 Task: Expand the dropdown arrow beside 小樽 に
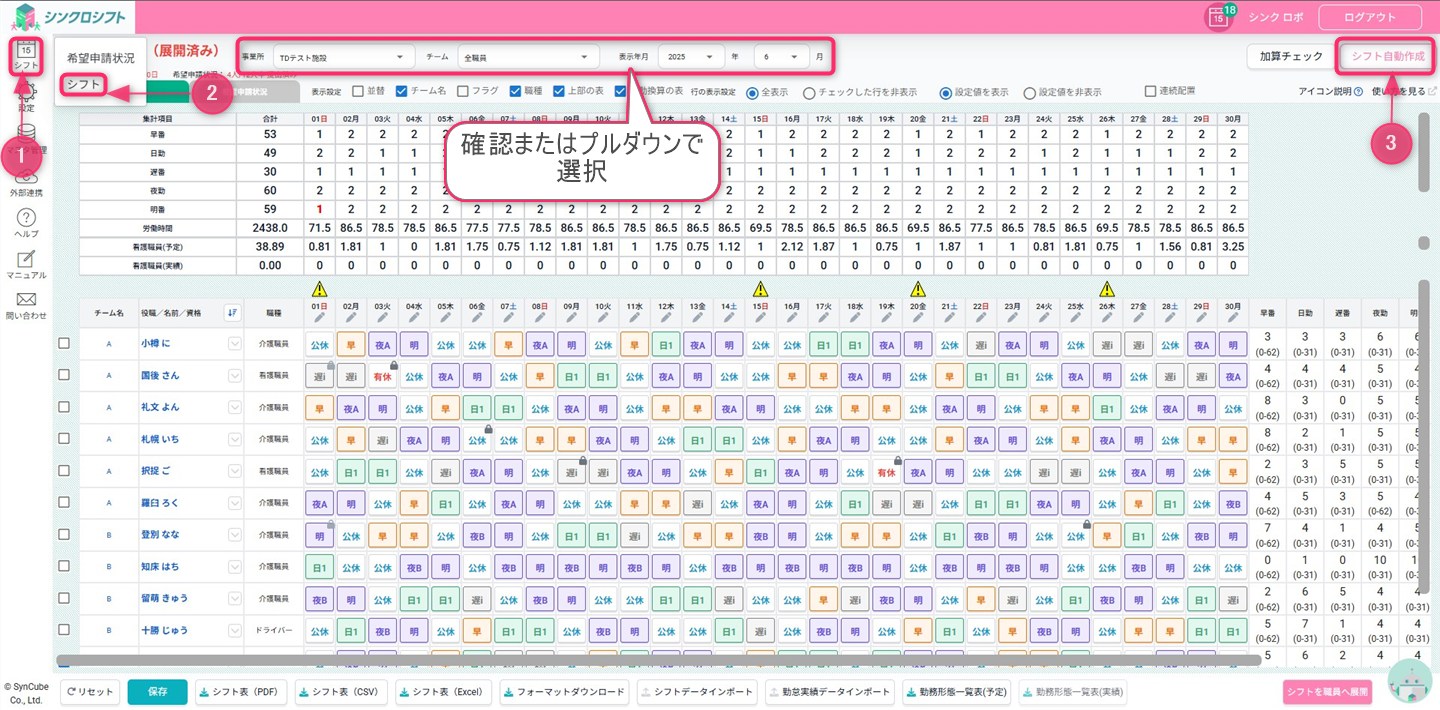point(235,344)
